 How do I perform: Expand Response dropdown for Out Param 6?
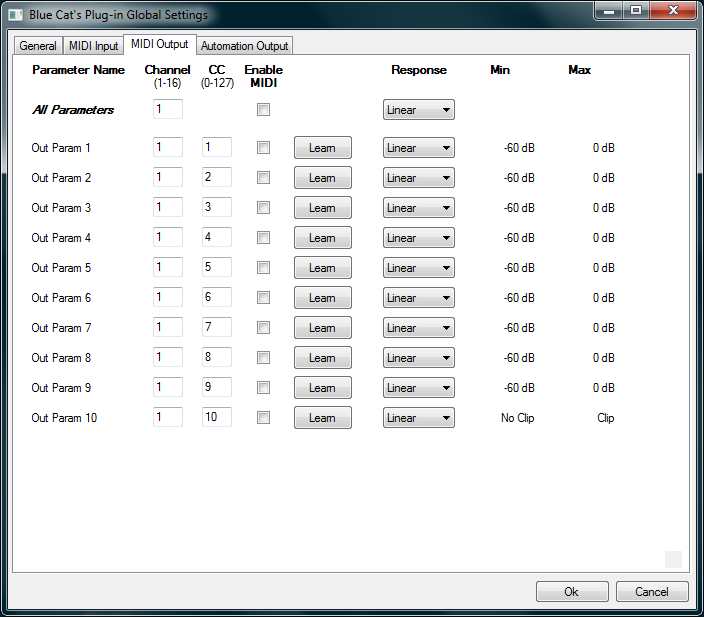[418, 298]
